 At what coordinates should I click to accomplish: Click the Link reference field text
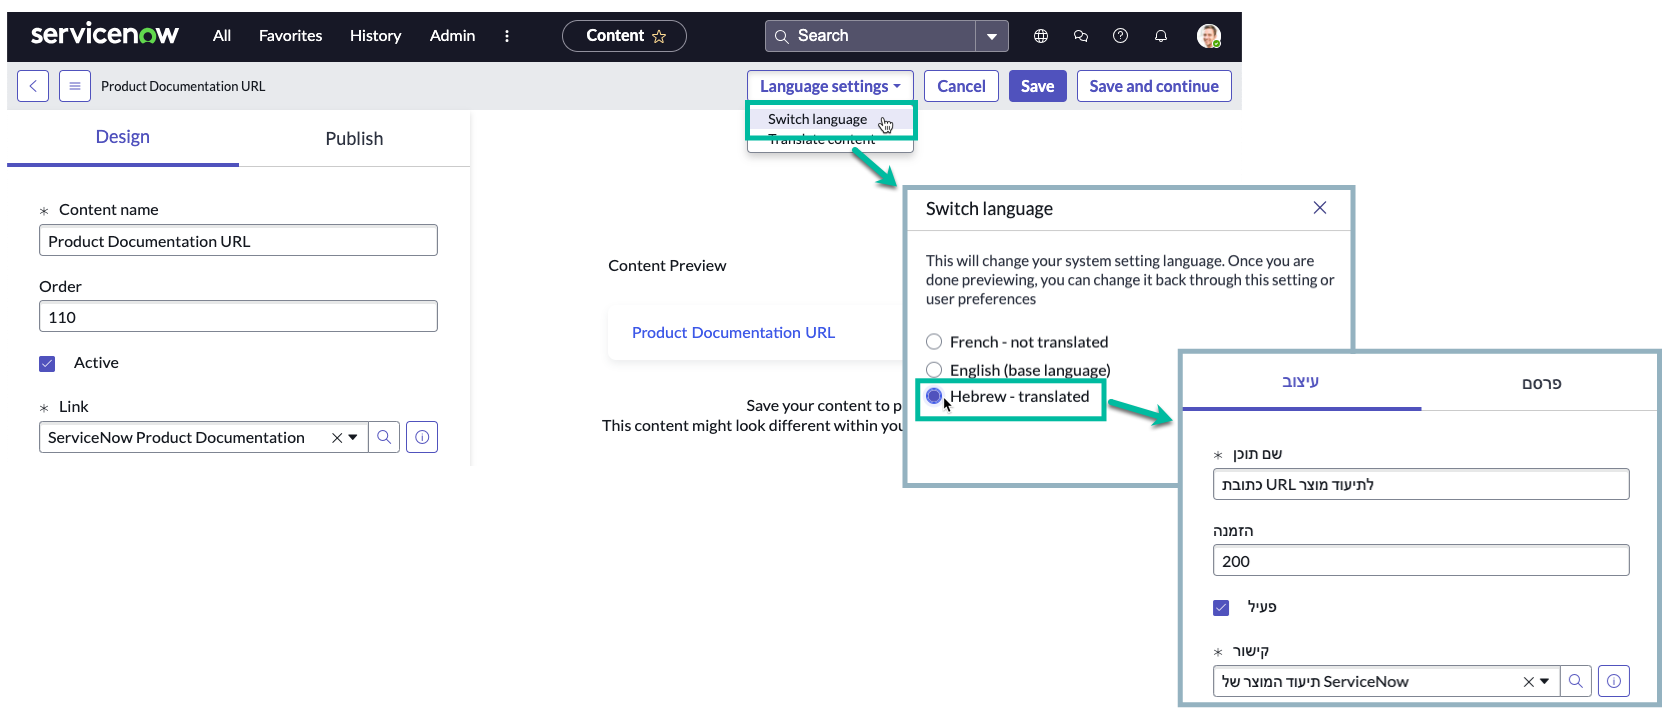pos(176,438)
